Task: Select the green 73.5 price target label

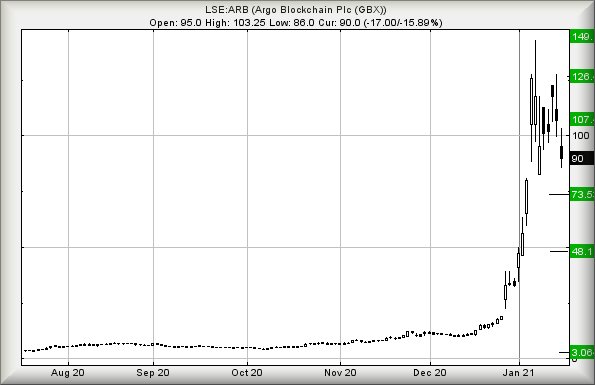Action: [582, 195]
